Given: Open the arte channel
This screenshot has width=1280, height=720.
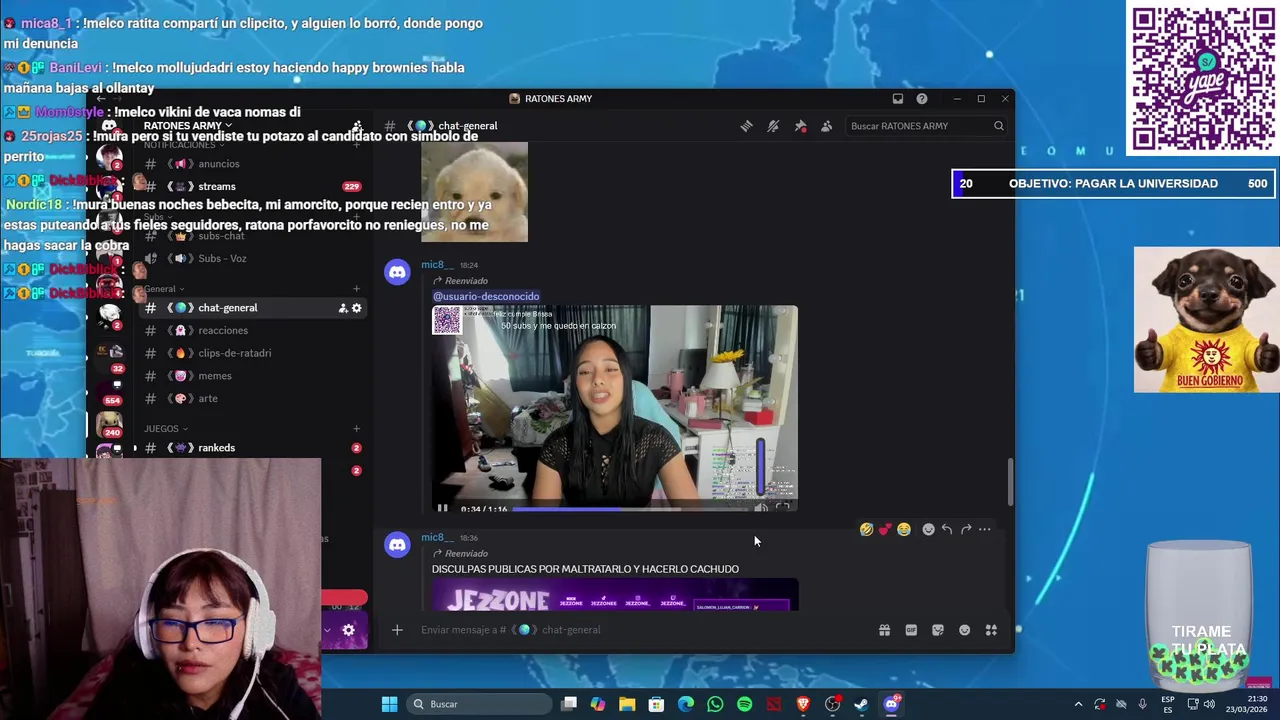Looking at the screenshot, I should (x=254, y=399).
